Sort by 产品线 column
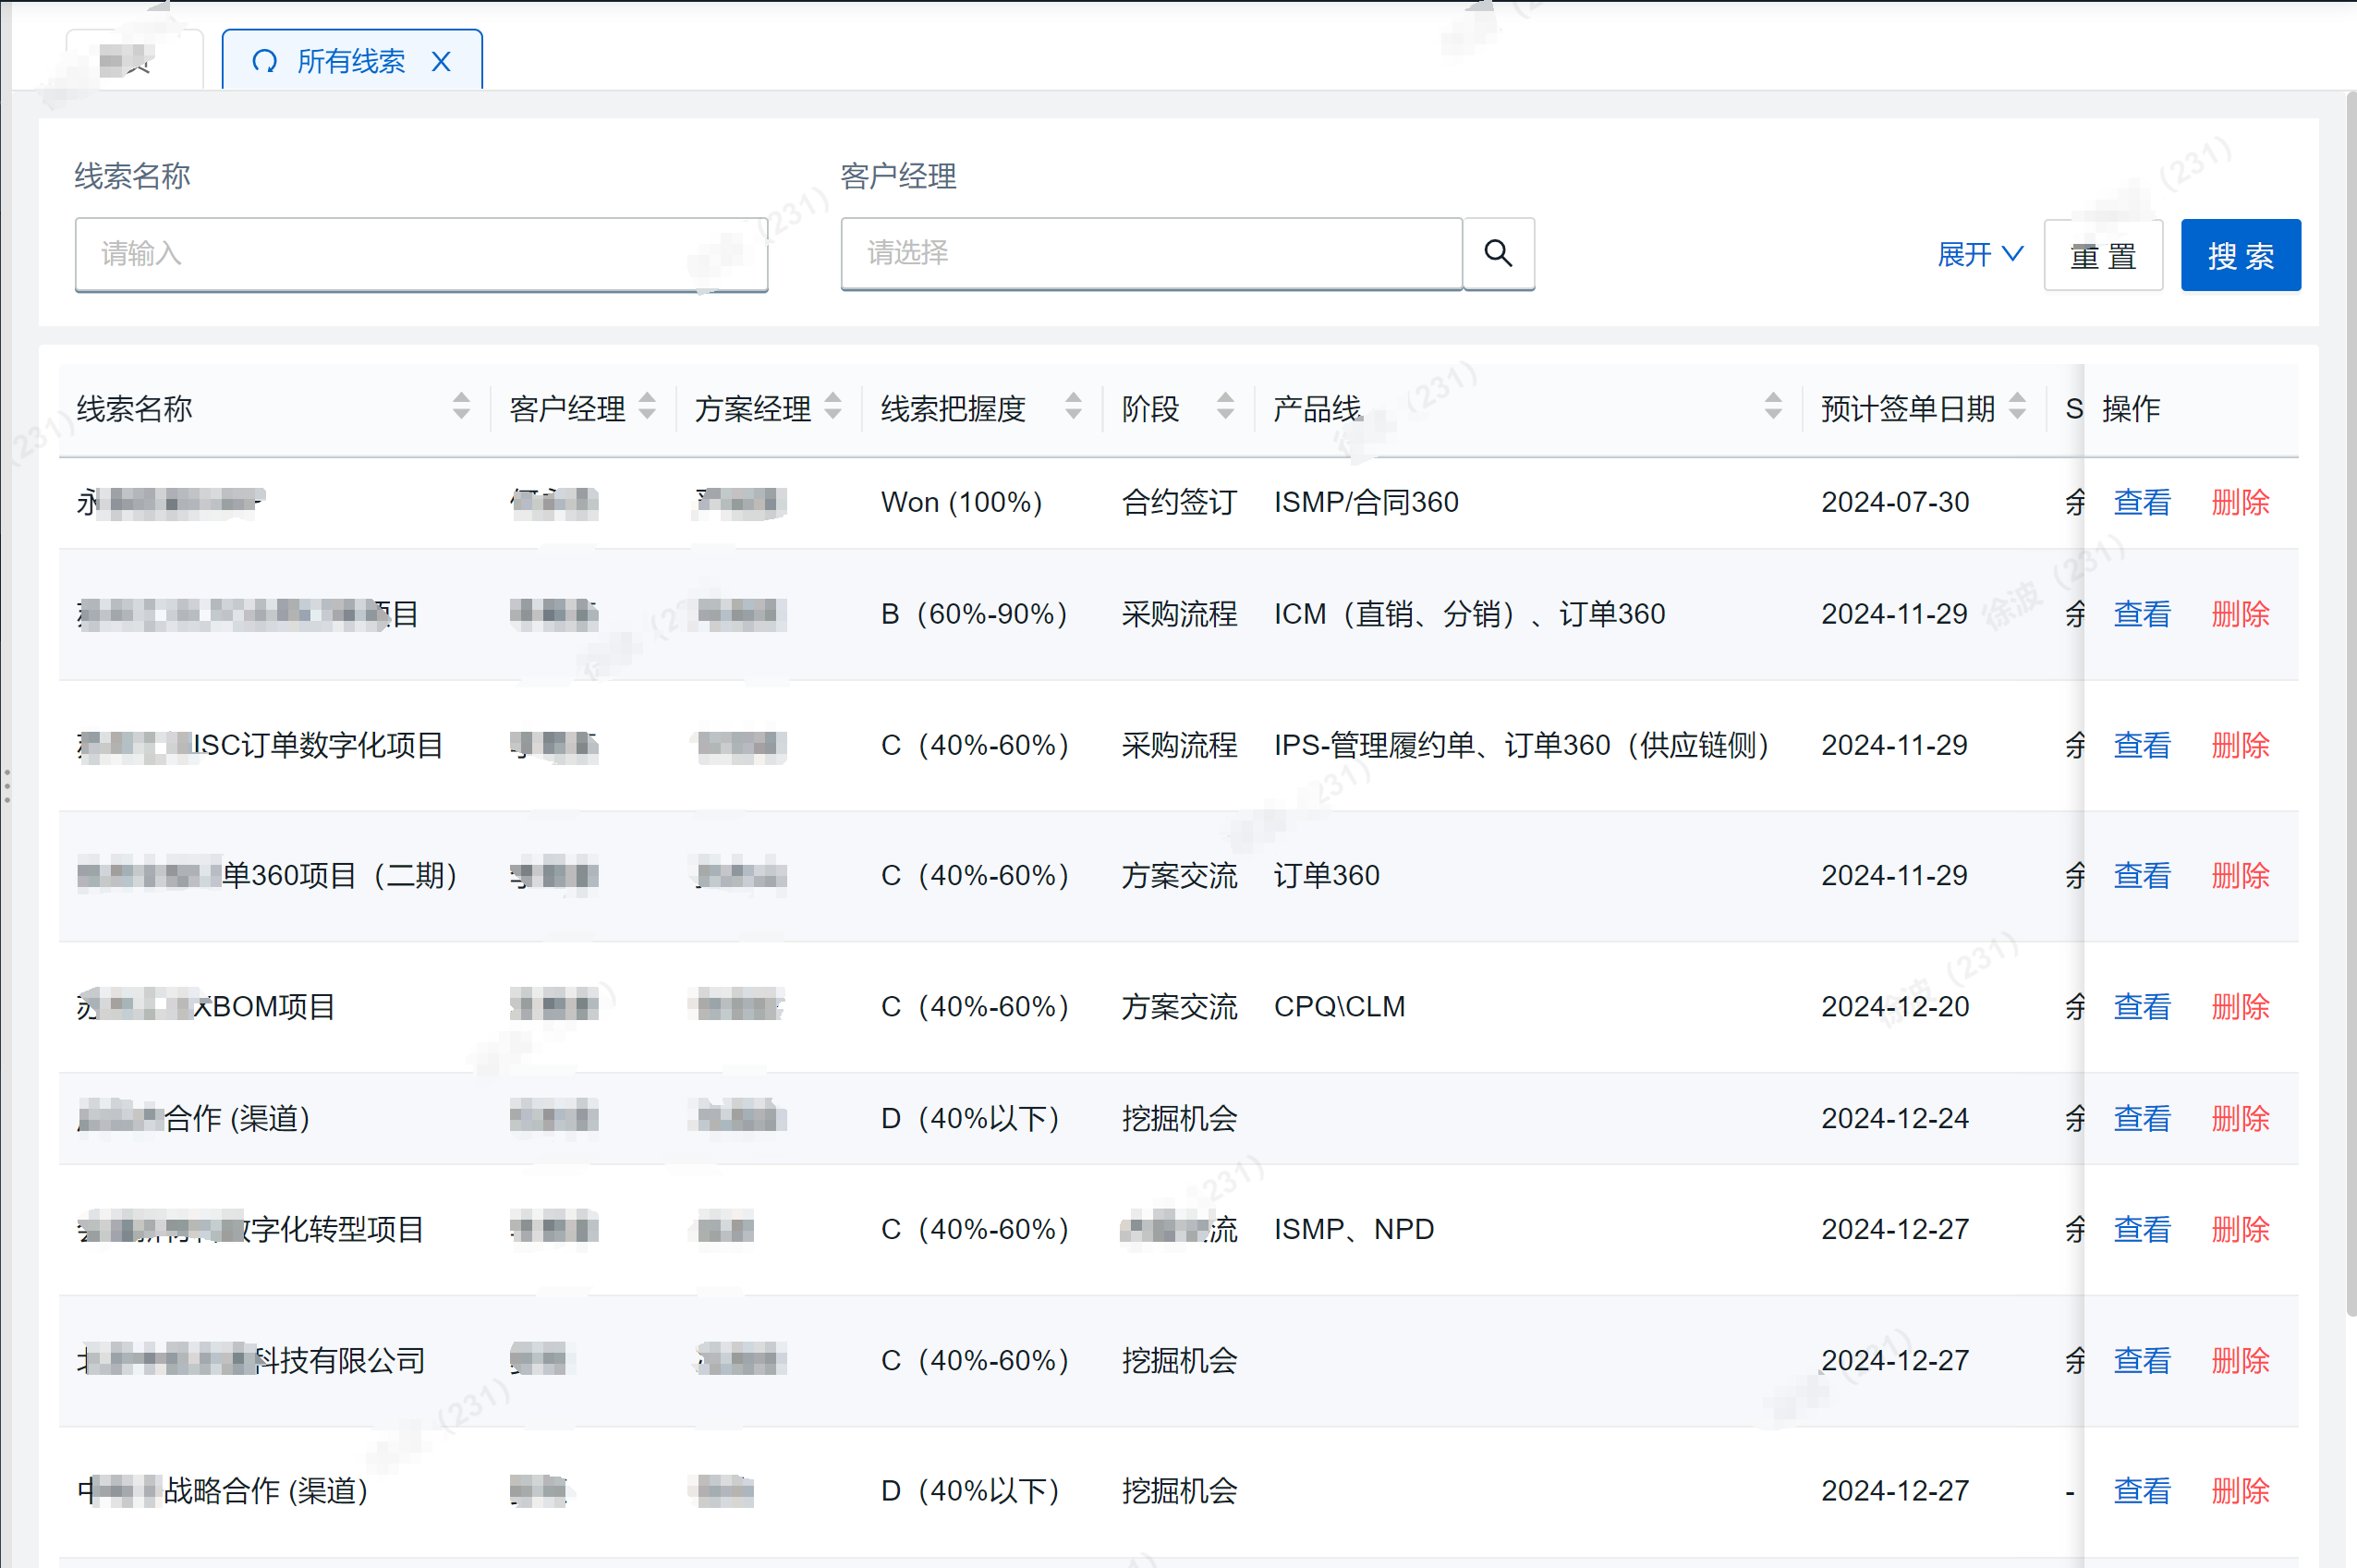This screenshot has width=2357, height=1568. [x=1773, y=407]
